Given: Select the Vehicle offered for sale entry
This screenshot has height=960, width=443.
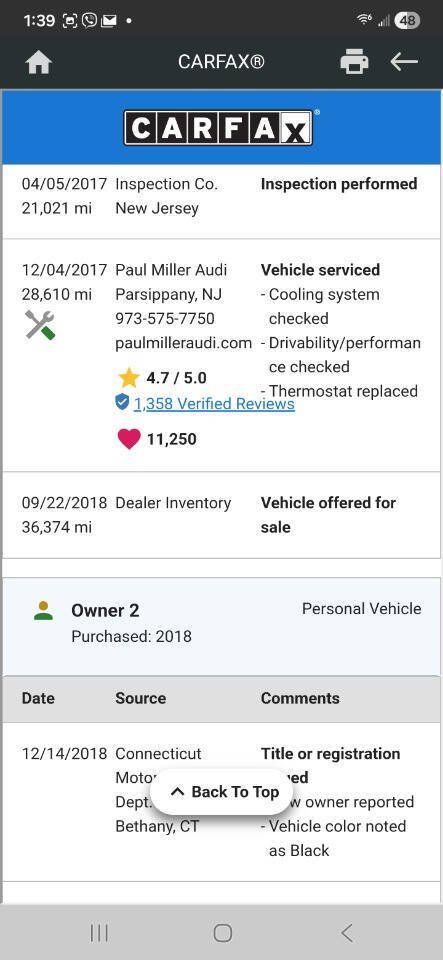Looking at the screenshot, I should point(328,515).
